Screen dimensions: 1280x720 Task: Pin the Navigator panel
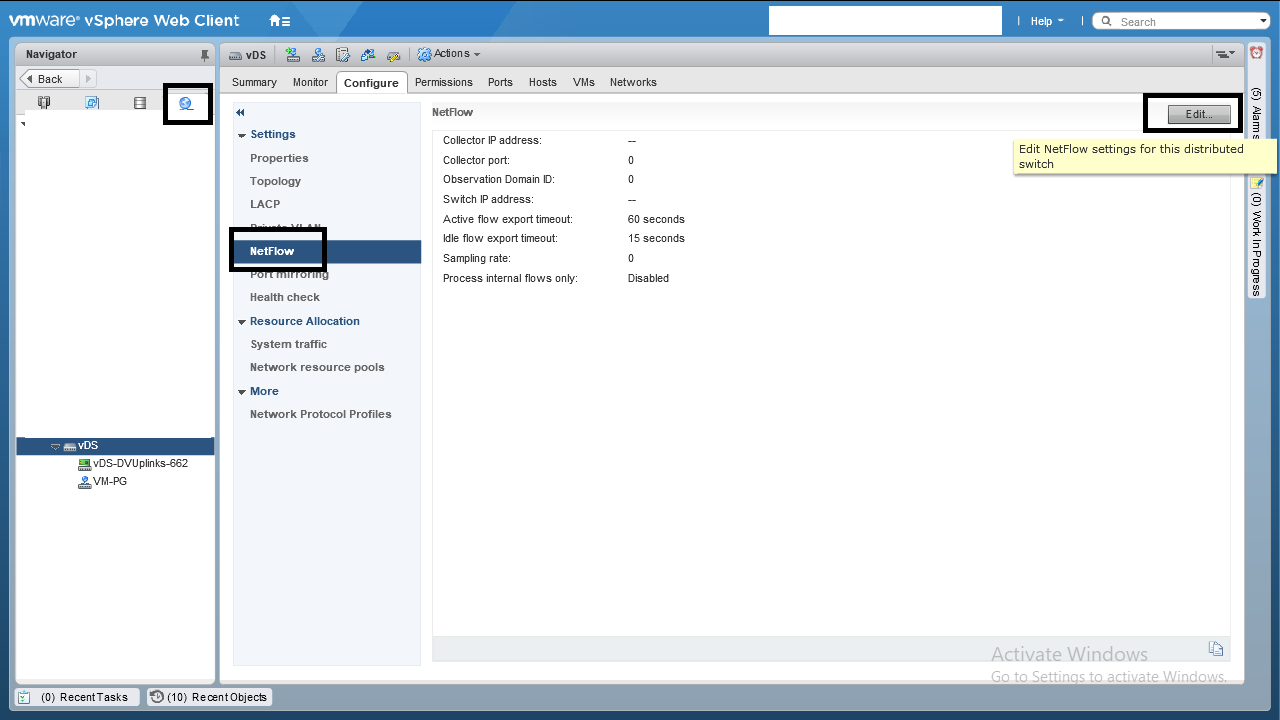tap(205, 55)
